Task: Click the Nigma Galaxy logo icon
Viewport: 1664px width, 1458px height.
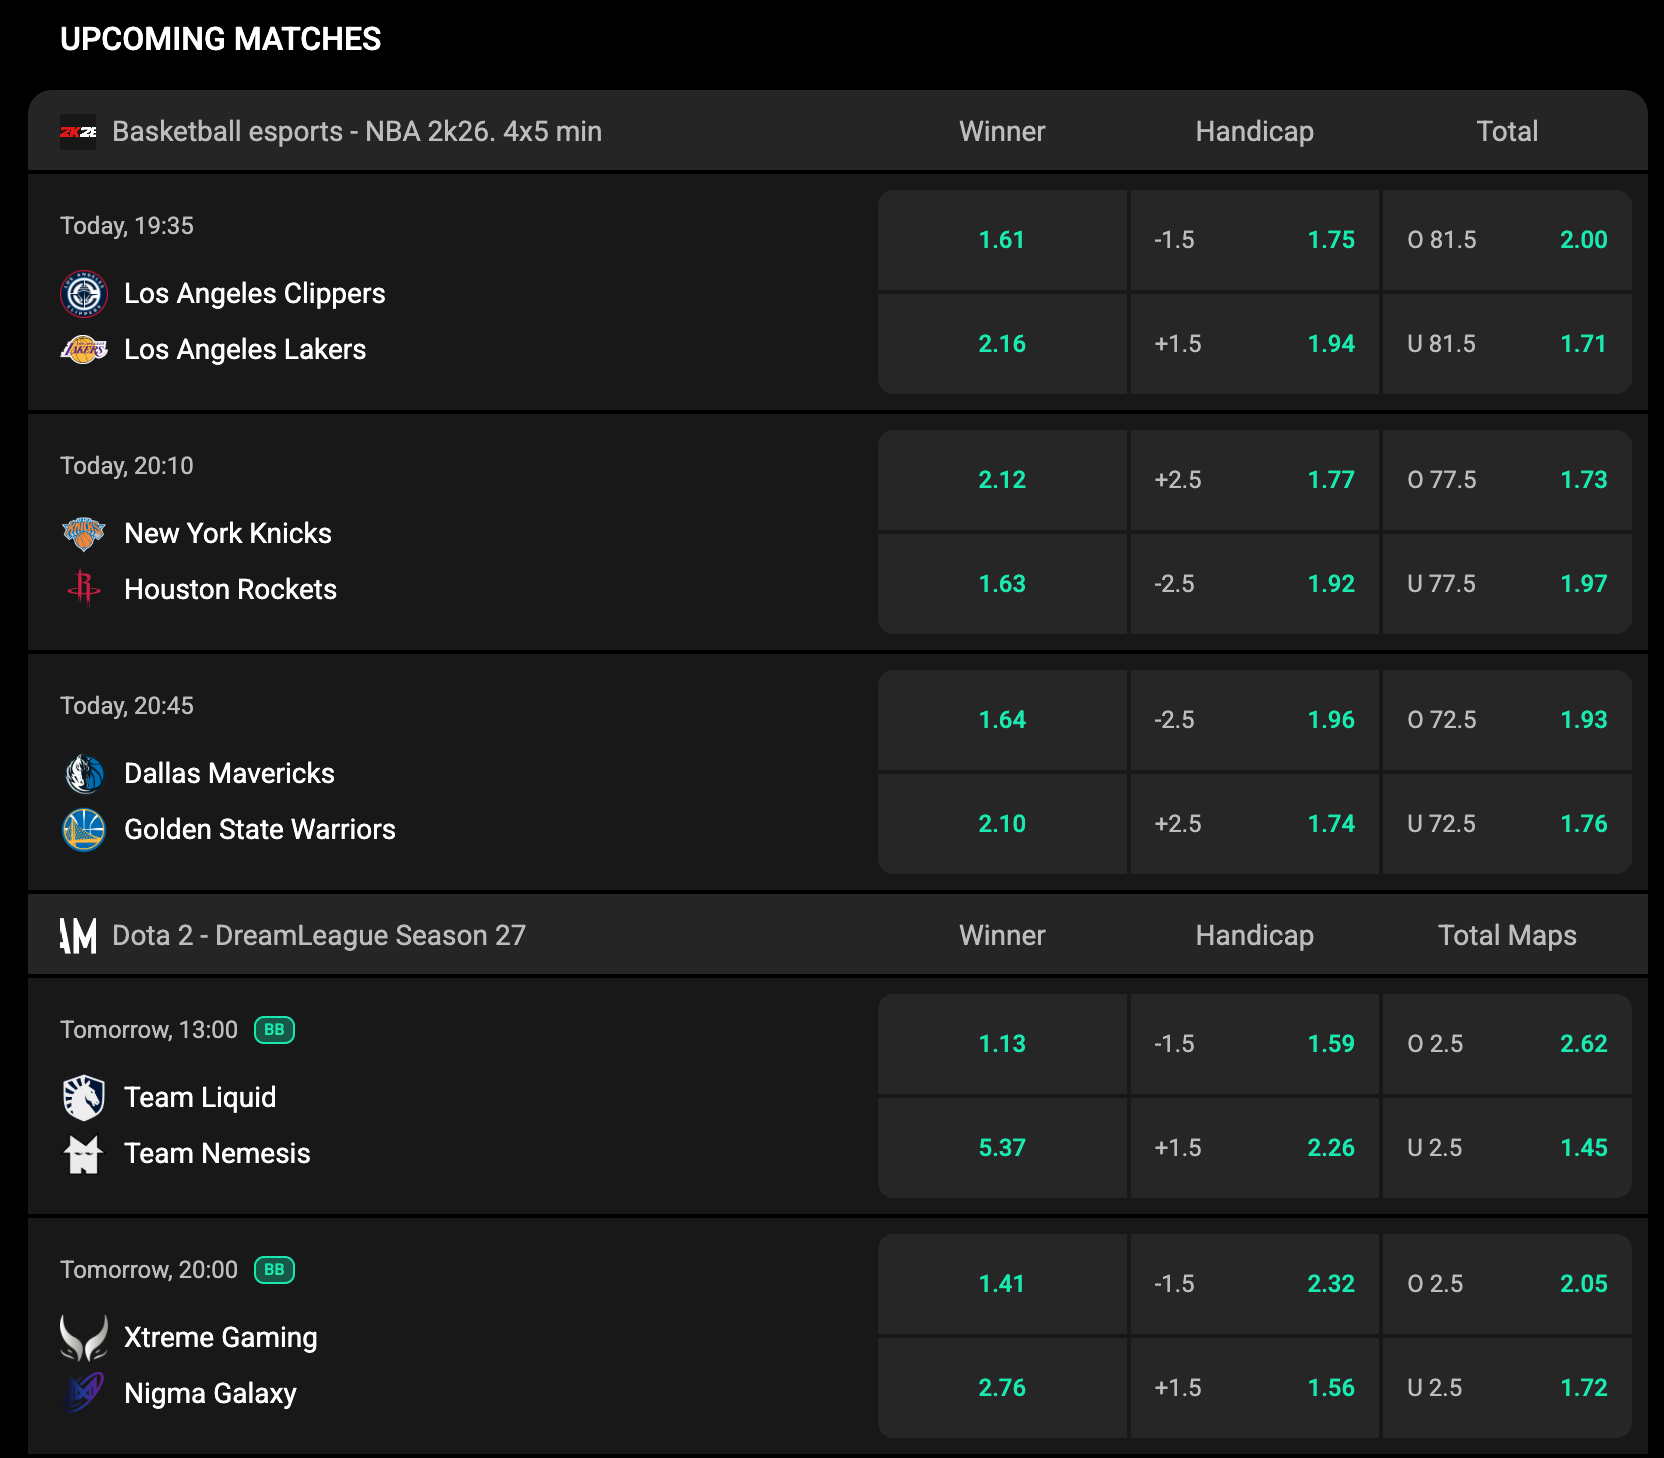Action: tap(84, 1393)
